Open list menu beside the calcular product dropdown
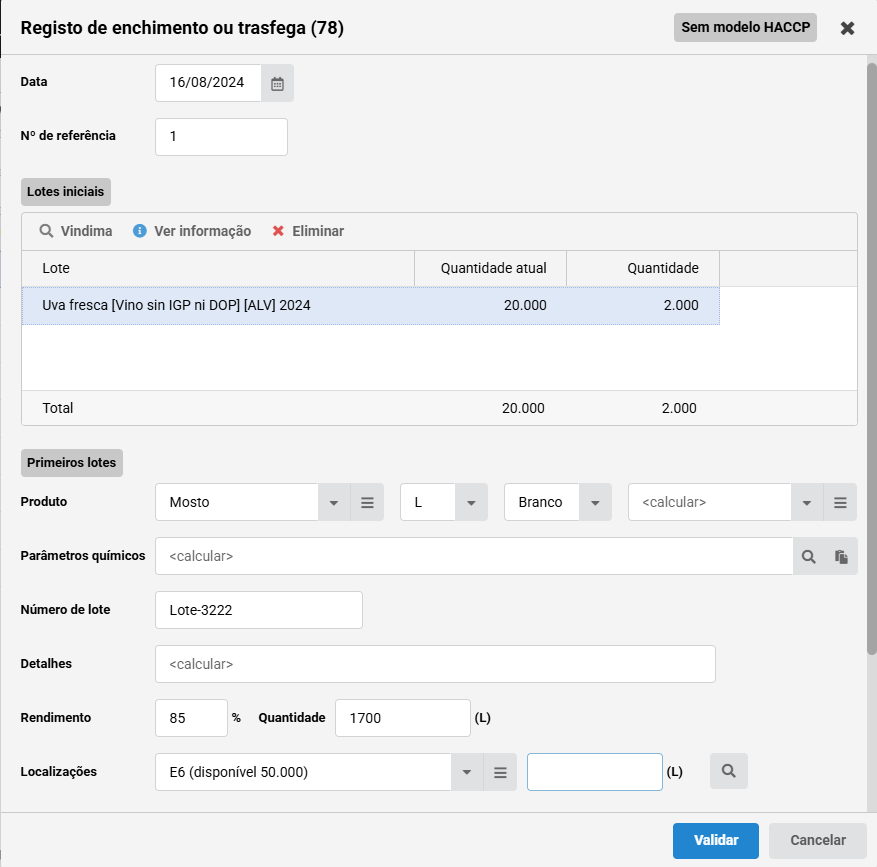Screen dimensions: 877x867 pos(840,502)
